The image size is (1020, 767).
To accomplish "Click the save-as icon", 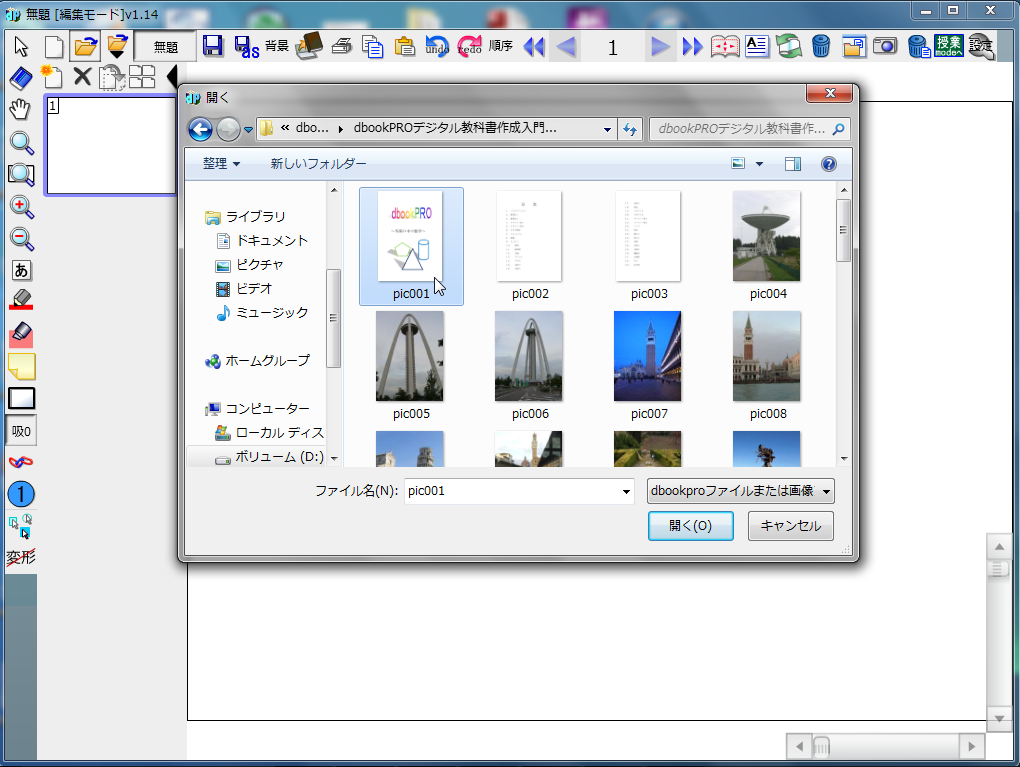I will click(x=246, y=46).
